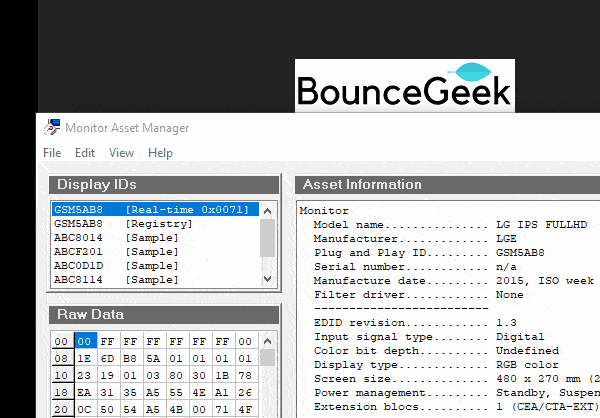Screen dimensions: 600x418
Task: Click Serial number value n/a
Action: click(506, 267)
